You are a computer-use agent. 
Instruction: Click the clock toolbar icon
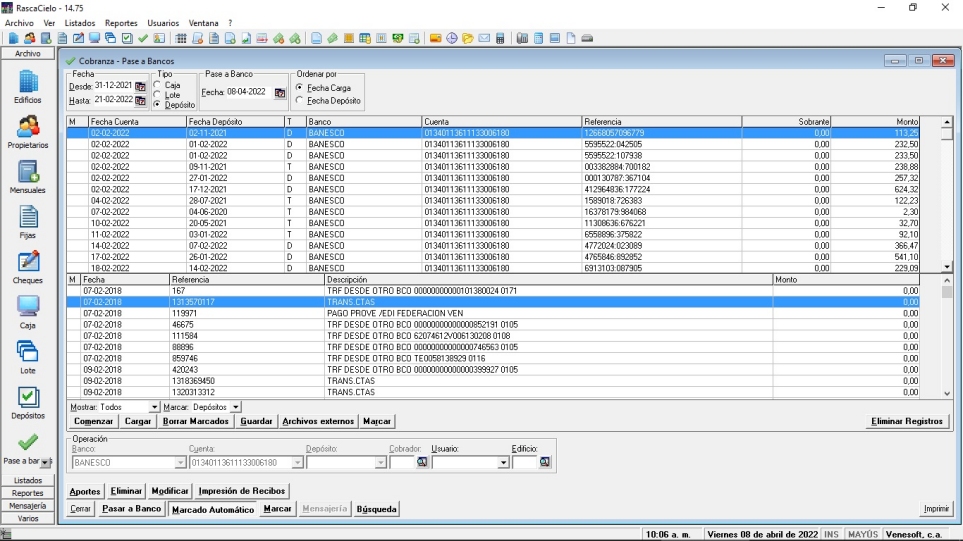tap(451, 38)
